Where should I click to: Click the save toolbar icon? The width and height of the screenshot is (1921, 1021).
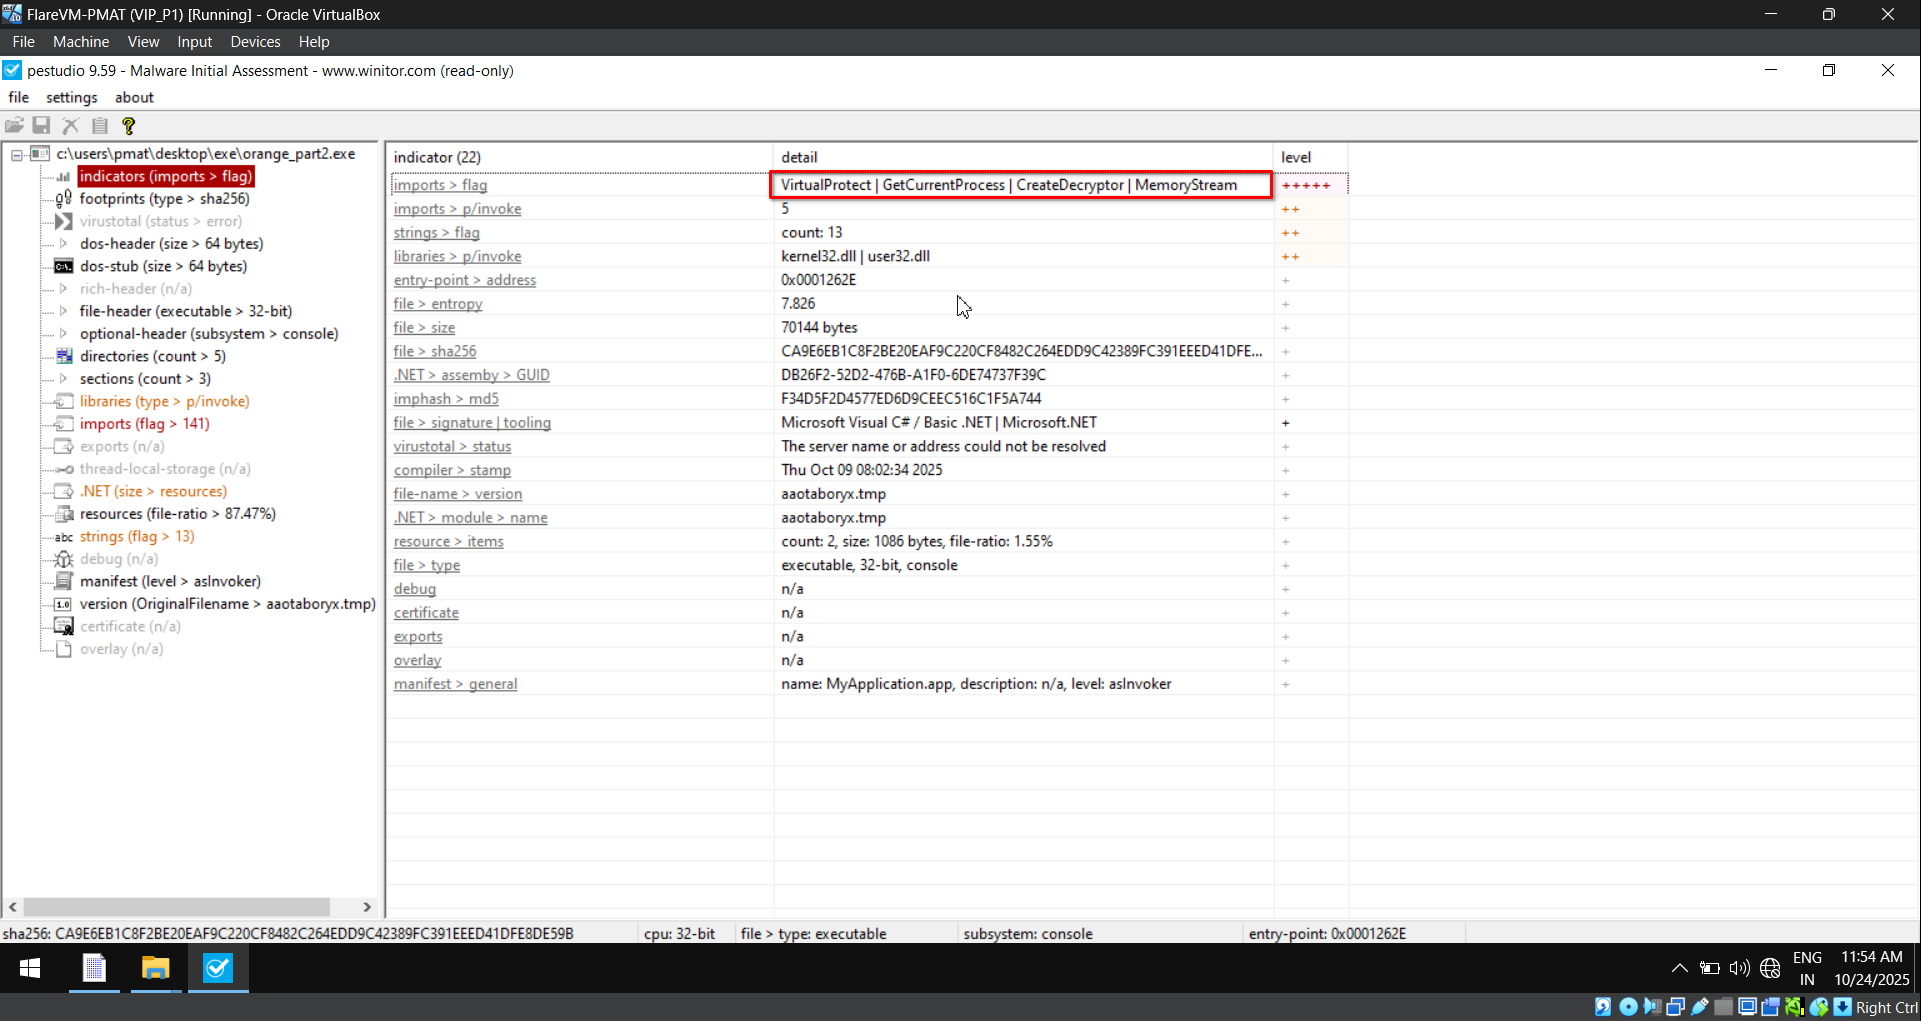pyautogui.click(x=41, y=125)
